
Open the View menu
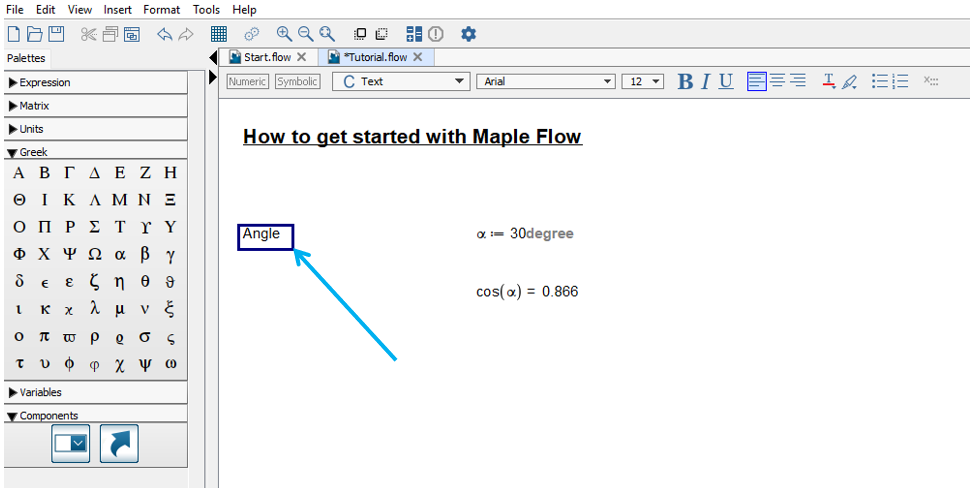(79, 10)
